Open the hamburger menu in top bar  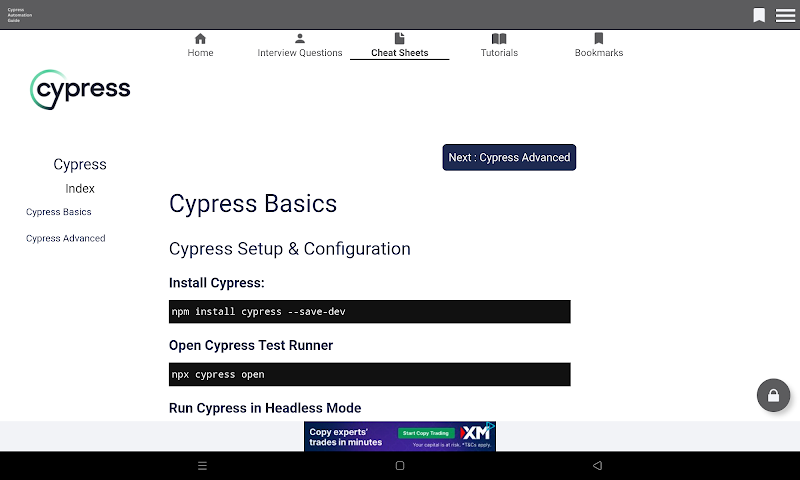(x=785, y=15)
